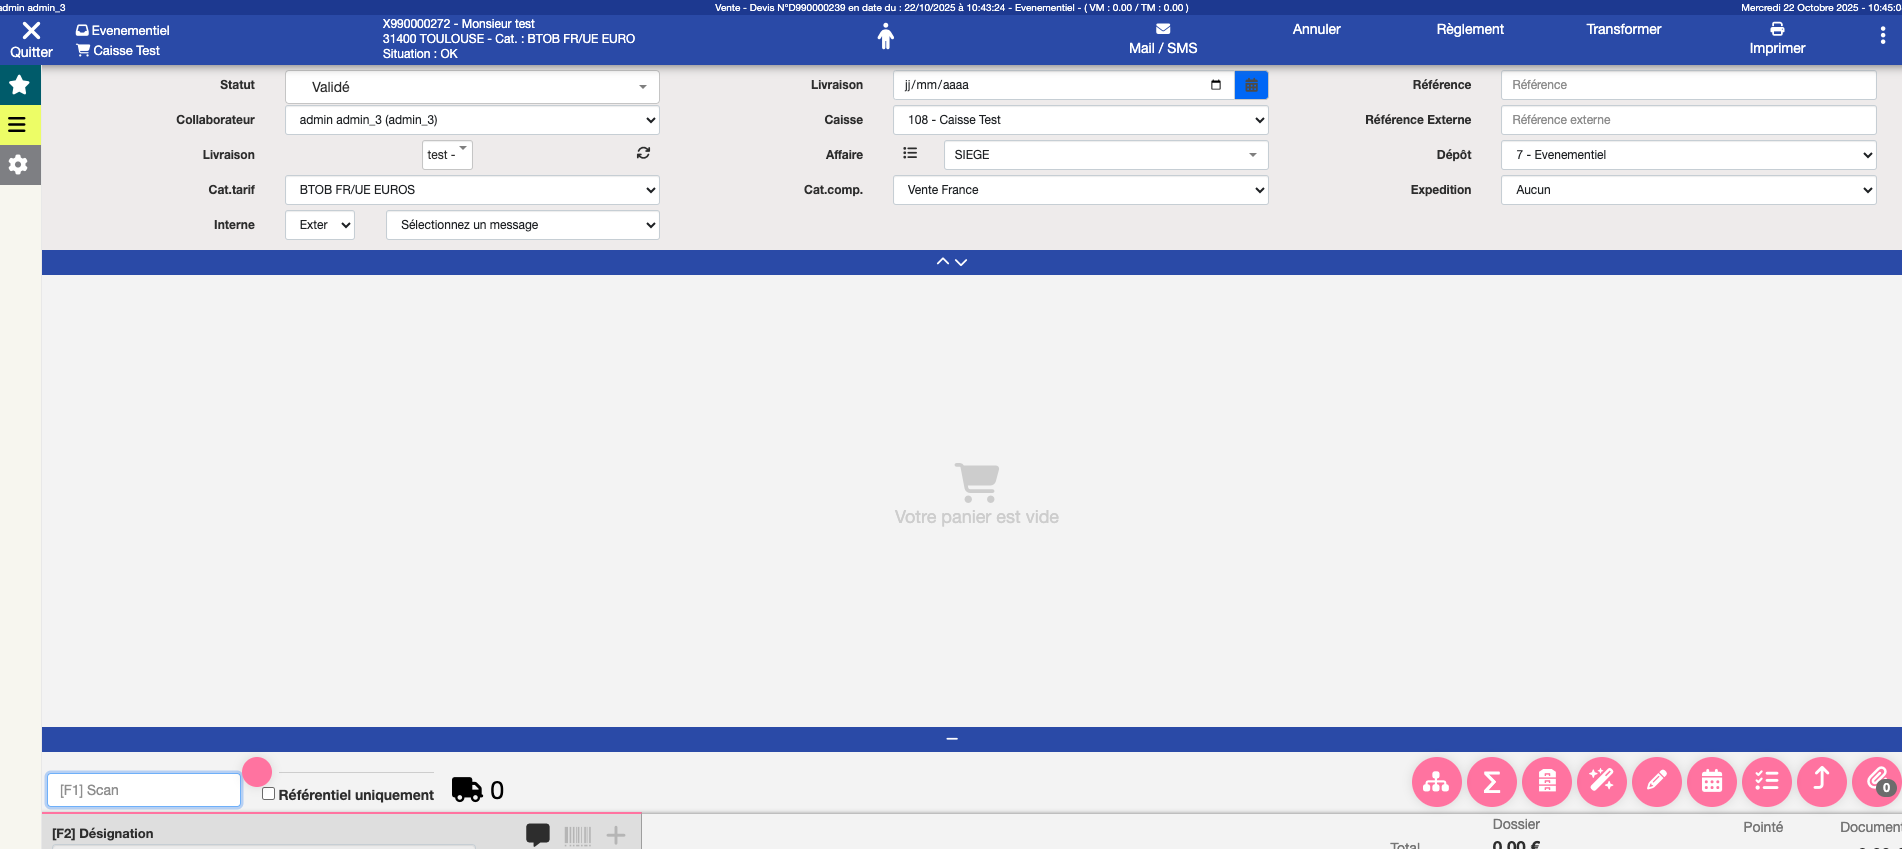Open the favorites star in sidebar
The width and height of the screenshot is (1902, 849).
tap(19, 85)
